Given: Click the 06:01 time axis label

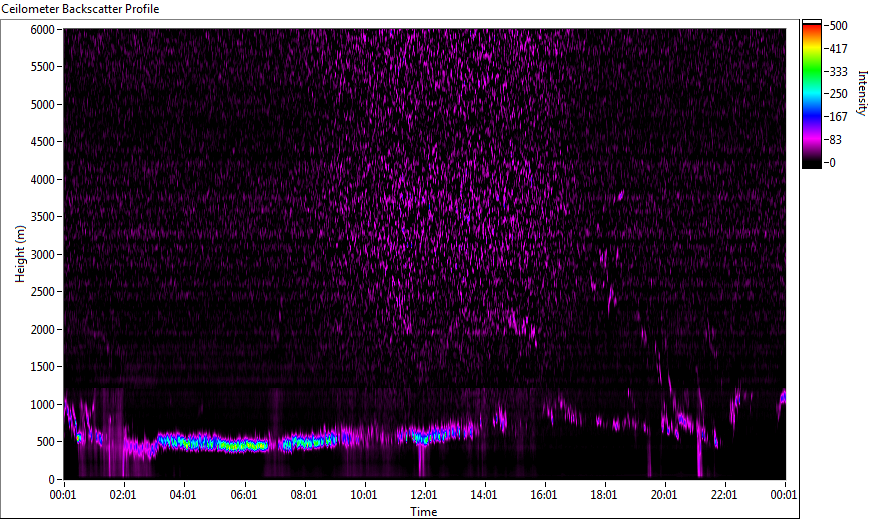Looking at the screenshot, I should (244, 495).
